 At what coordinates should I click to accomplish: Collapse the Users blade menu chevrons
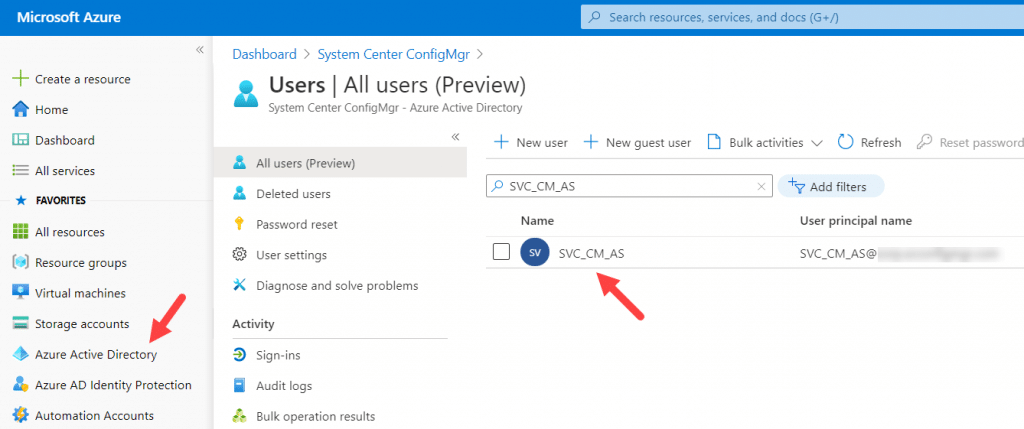coord(455,136)
